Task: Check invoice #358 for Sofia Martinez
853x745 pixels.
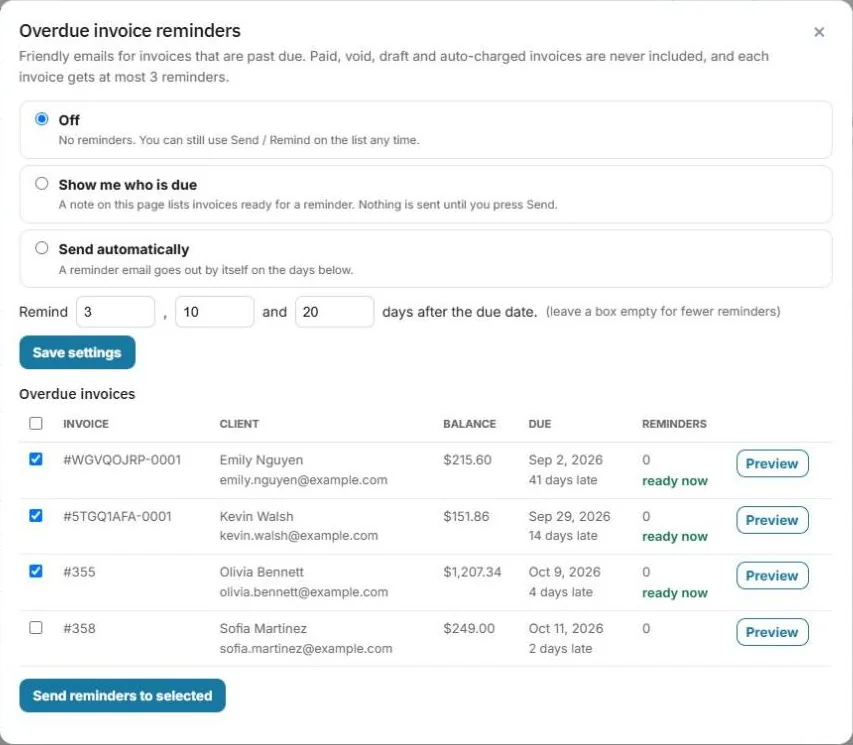Action: 36,628
